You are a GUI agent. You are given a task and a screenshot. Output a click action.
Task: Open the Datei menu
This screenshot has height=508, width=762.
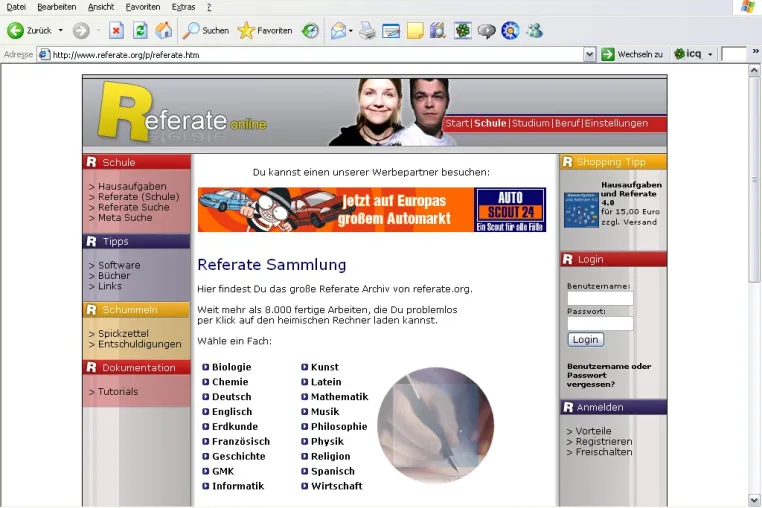16,7
